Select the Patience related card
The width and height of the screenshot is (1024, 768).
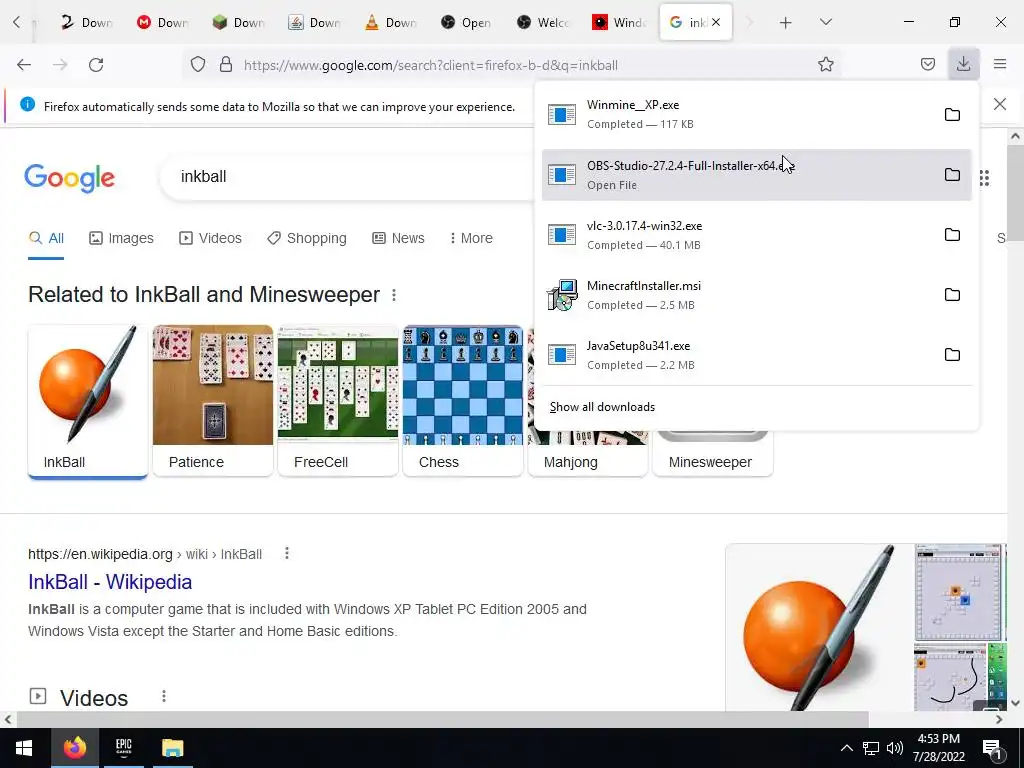point(213,401)
